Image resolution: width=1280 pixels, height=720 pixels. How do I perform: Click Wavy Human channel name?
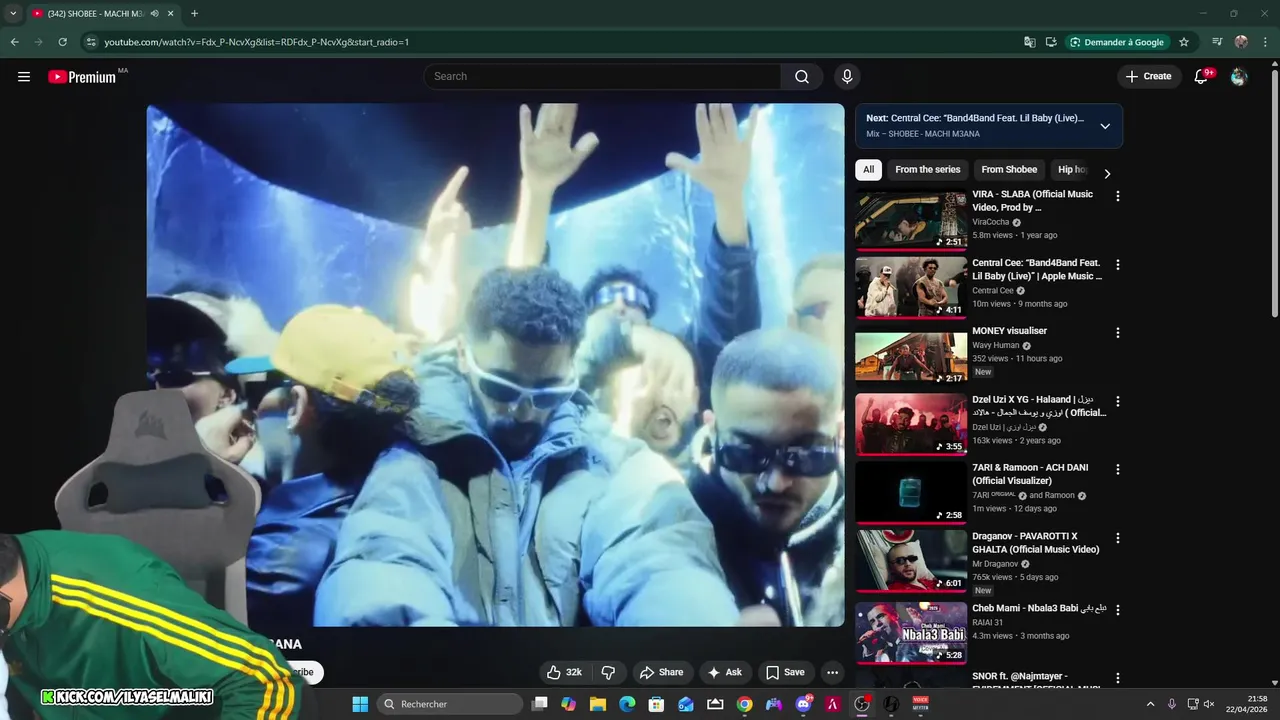tap(996, 345)
